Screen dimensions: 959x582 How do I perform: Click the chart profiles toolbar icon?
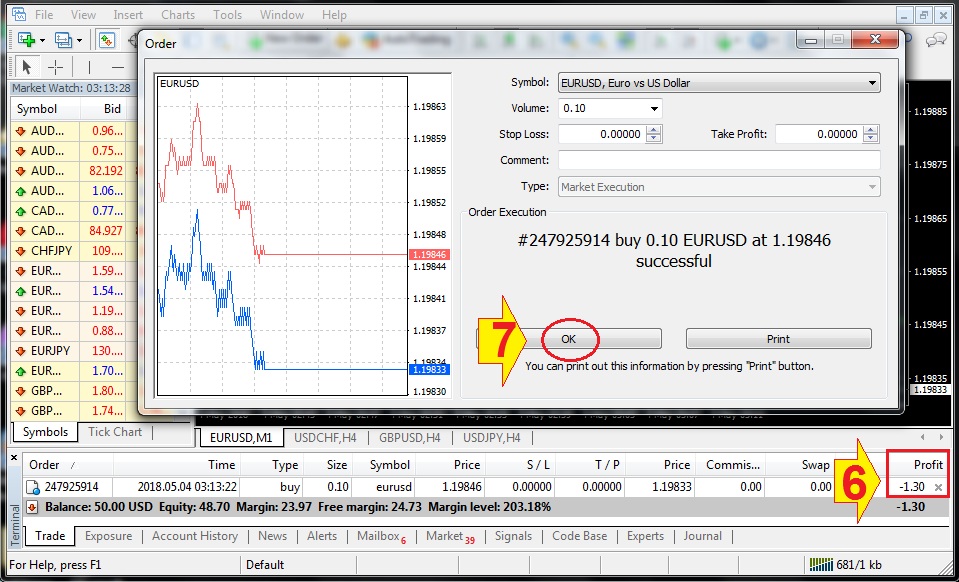point(62,40)
